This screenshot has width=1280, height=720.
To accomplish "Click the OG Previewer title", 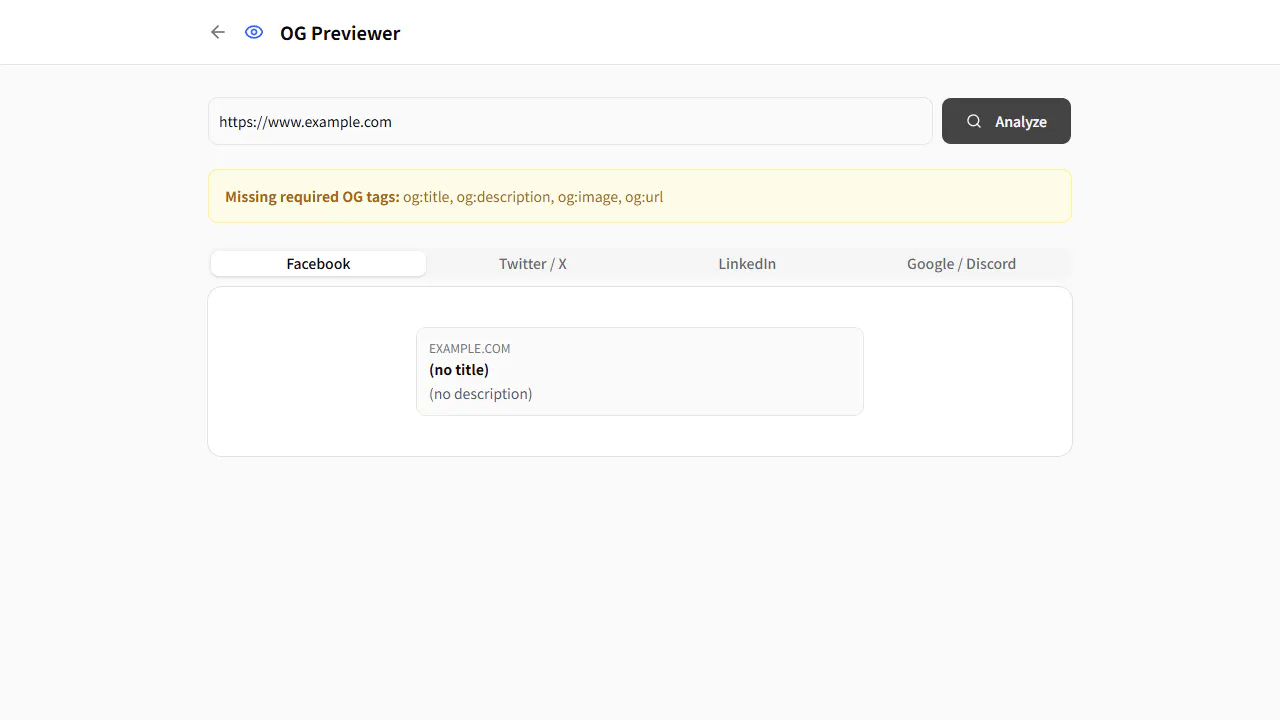I will [340, 33].
